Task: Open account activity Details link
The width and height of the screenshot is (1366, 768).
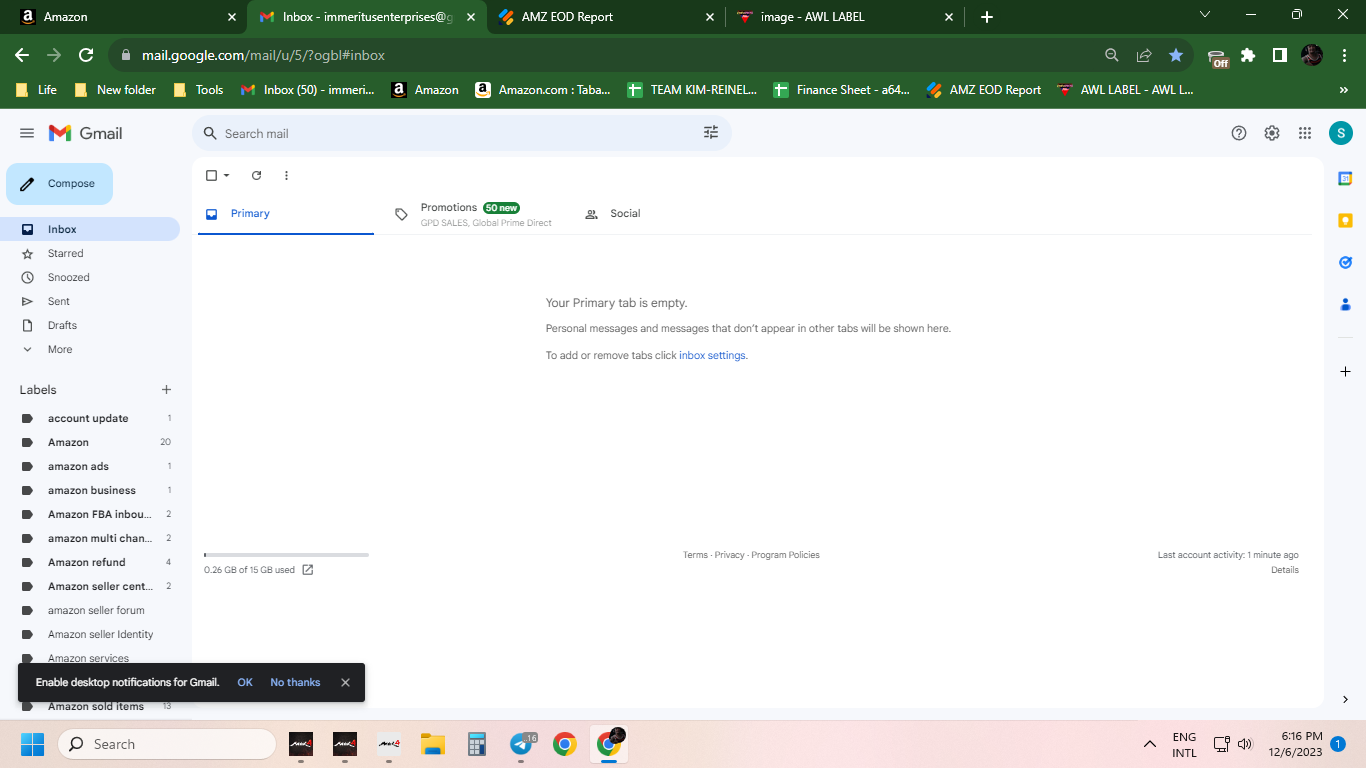Action: coord(1285,570)
